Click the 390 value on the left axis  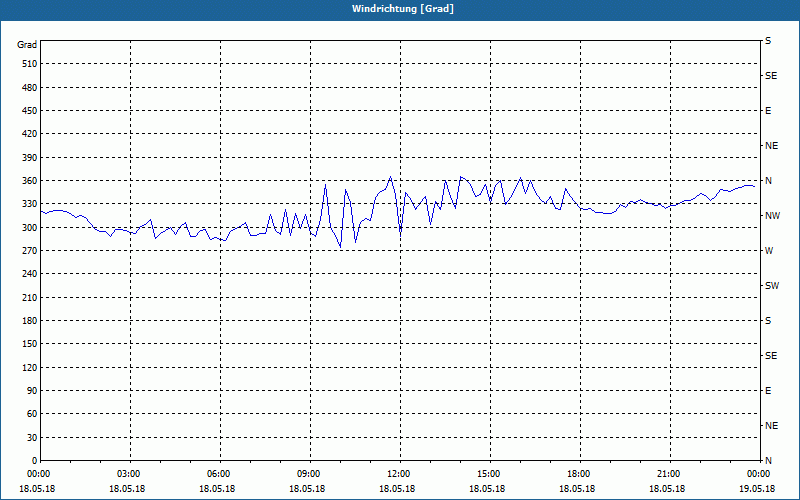tap(30, 157)
